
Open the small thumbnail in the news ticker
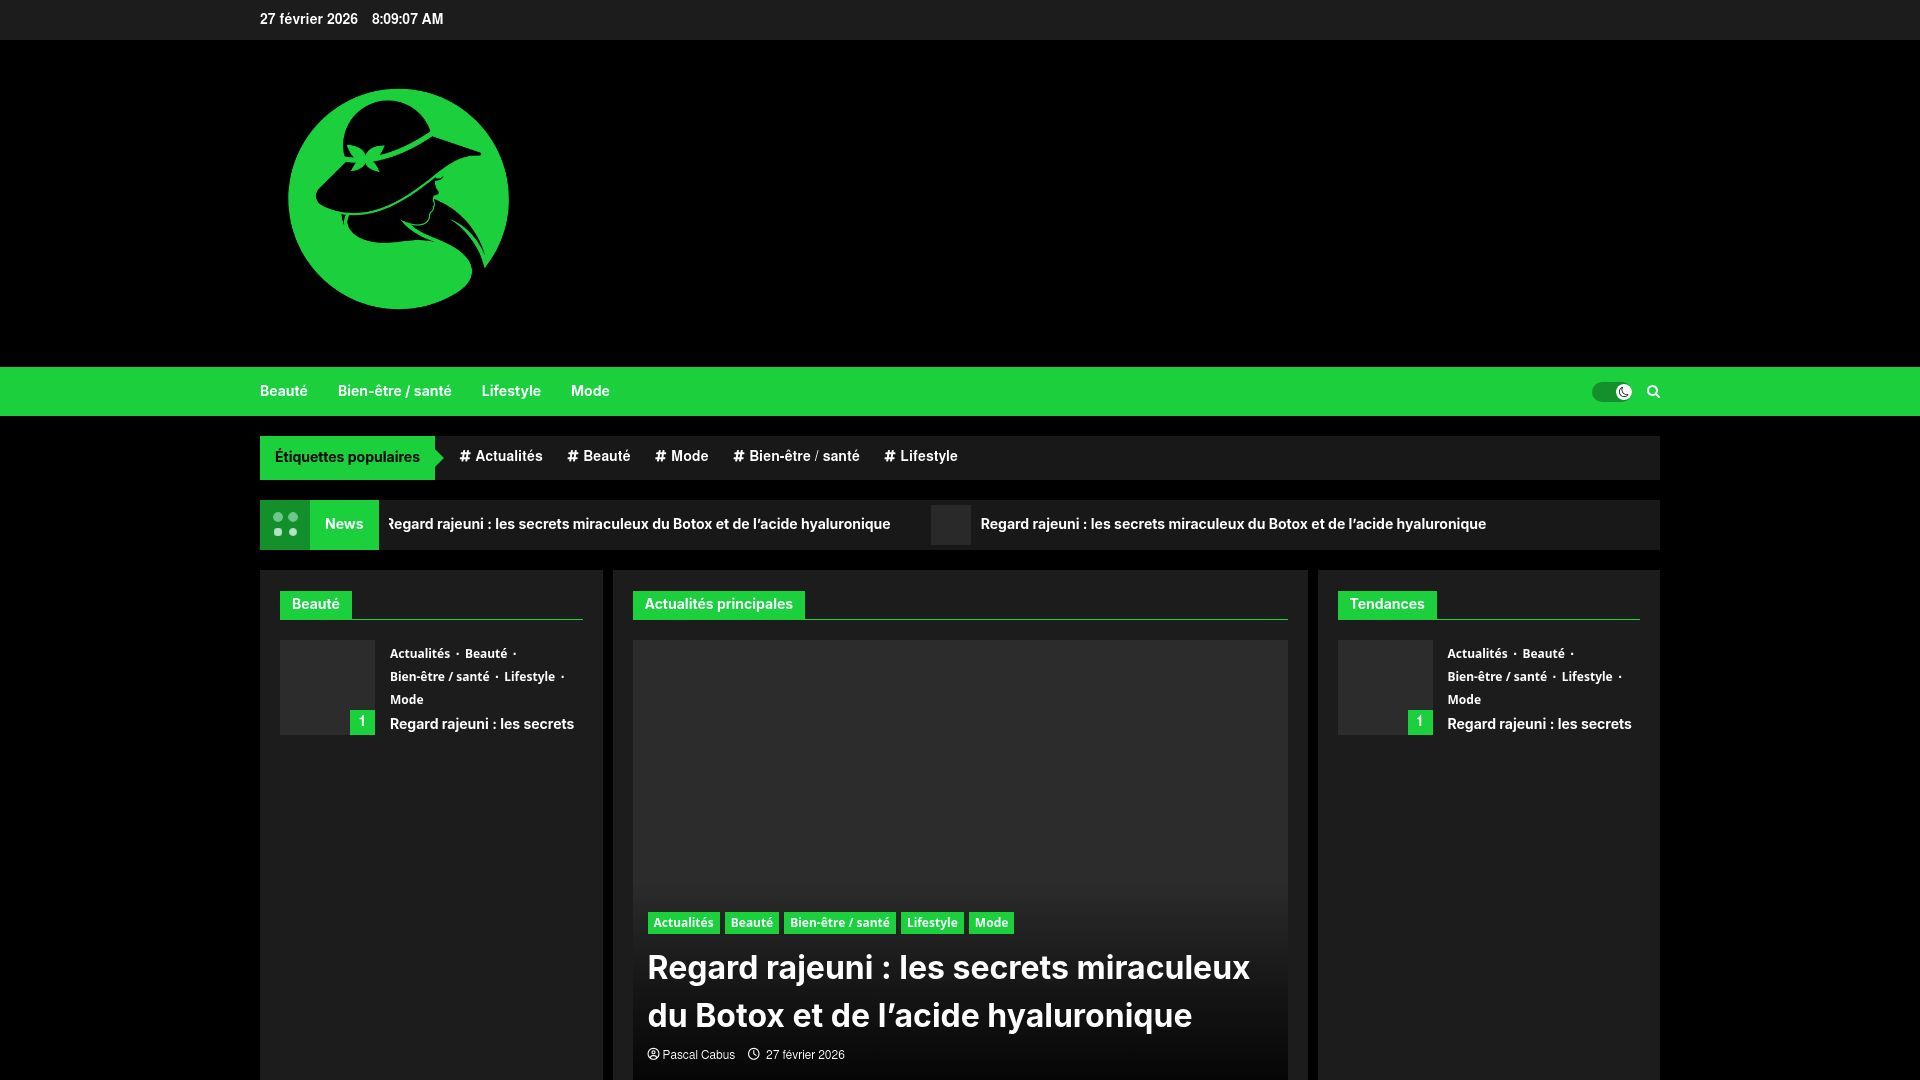coord(951,525)
